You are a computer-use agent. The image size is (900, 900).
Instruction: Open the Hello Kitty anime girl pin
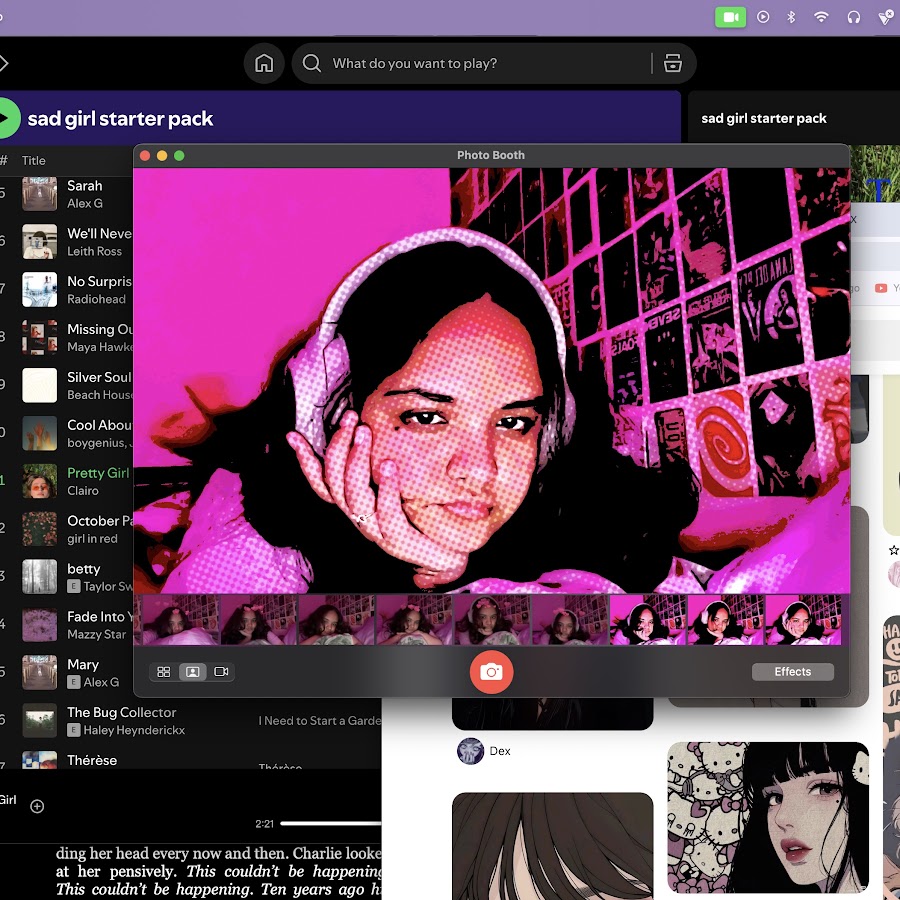(x=768, y=817)
